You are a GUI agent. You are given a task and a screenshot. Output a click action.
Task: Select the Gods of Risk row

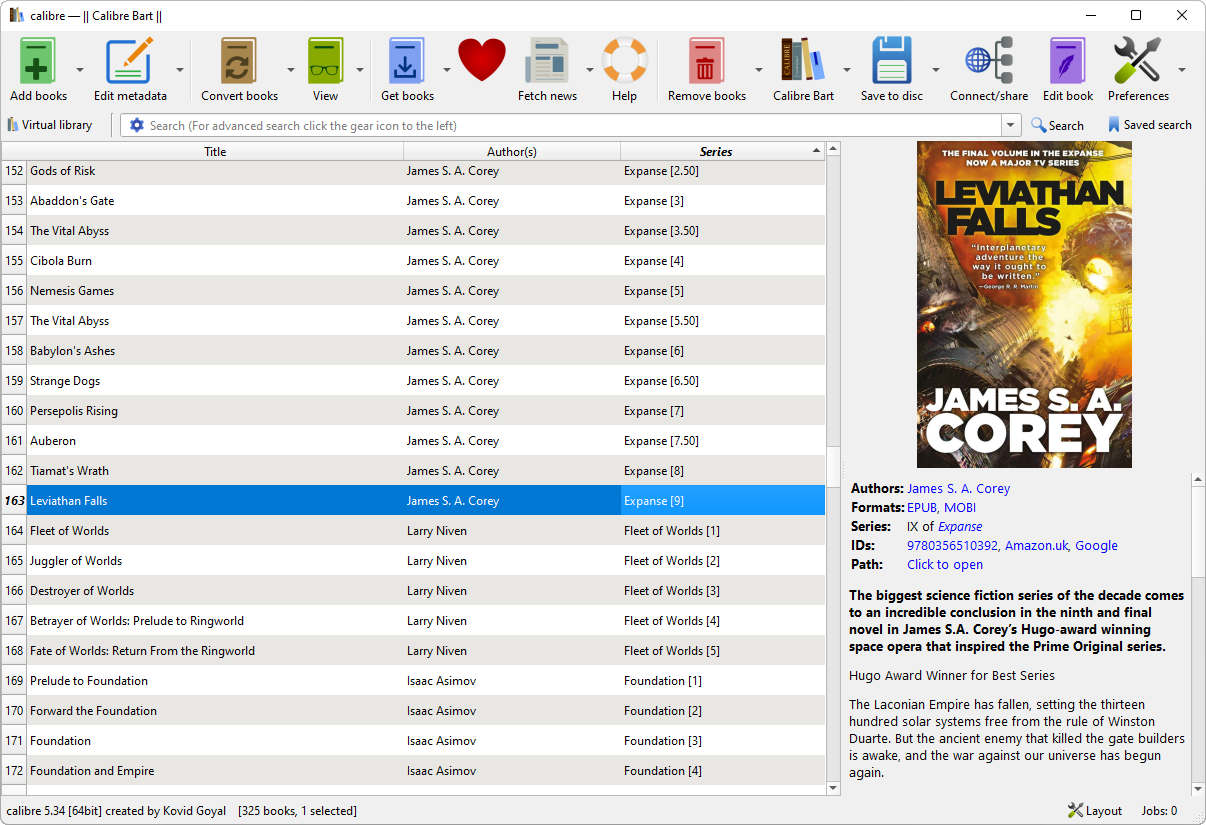click(x=414, y=171)
